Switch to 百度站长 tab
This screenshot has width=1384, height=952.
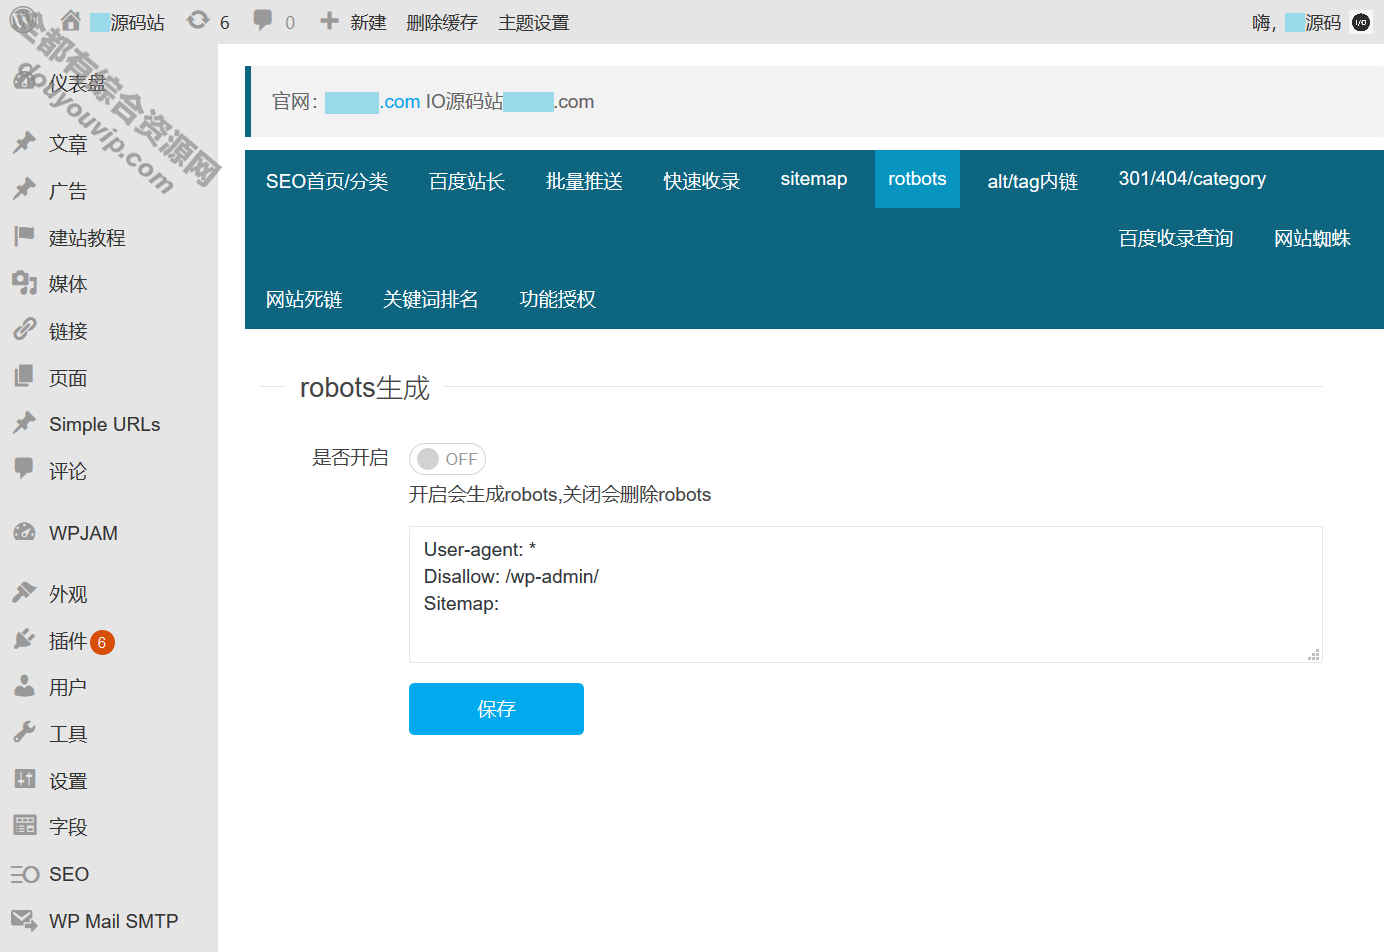467,181
